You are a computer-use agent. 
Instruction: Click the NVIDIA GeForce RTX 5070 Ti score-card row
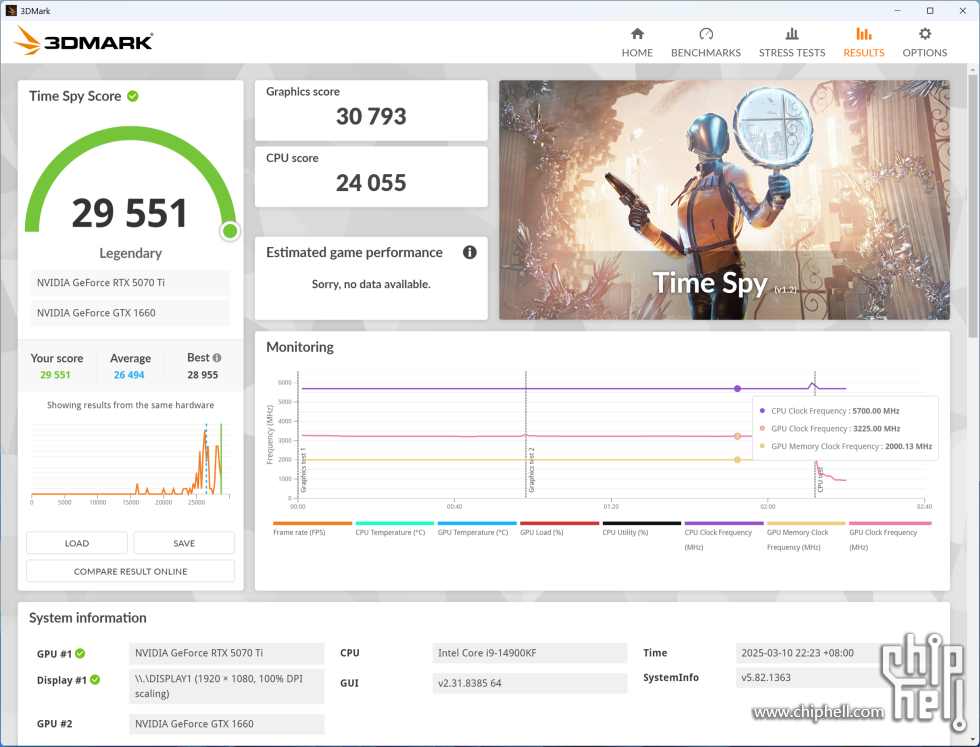(x=131, y=283)
